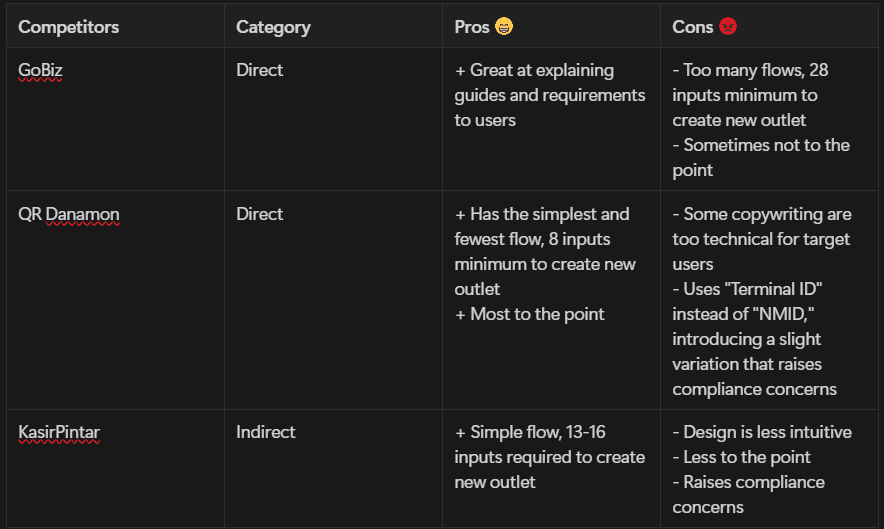Click the "Sometimes not to the point" line
This screenshot has height=529, width=884.
pyautogui.click(x=760, y=145)
